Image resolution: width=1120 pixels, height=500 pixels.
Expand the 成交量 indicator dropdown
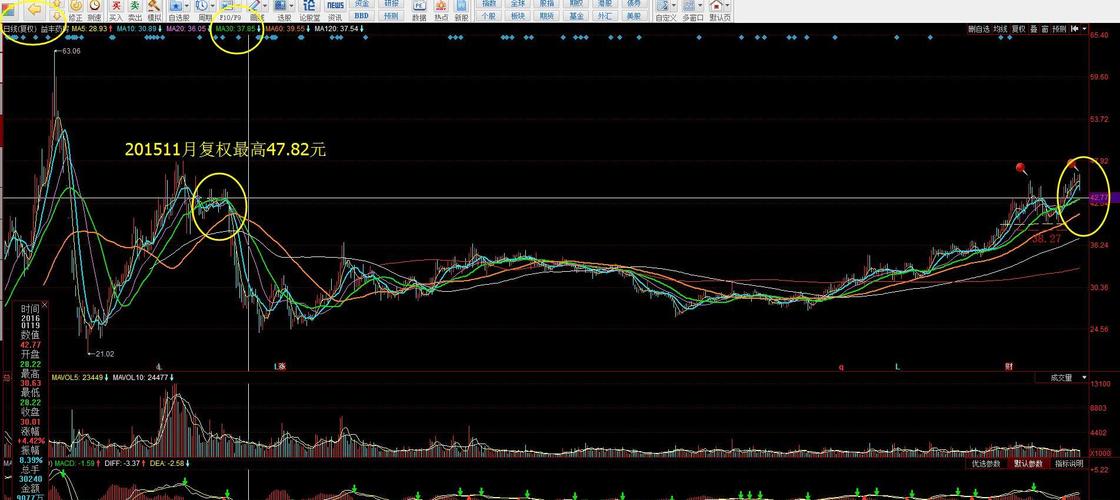(1084, 377)
